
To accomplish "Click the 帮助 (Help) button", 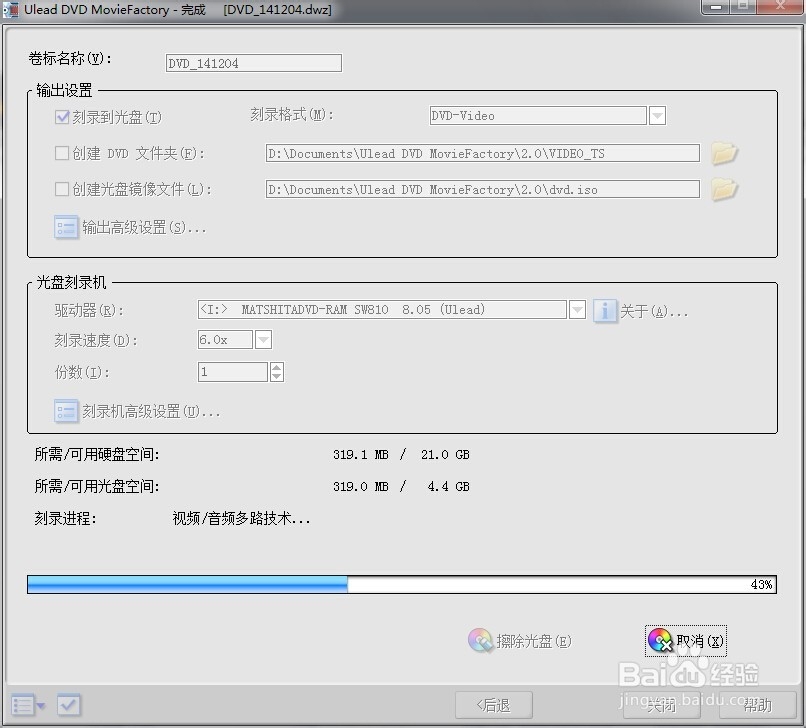I will click(758, 705).
